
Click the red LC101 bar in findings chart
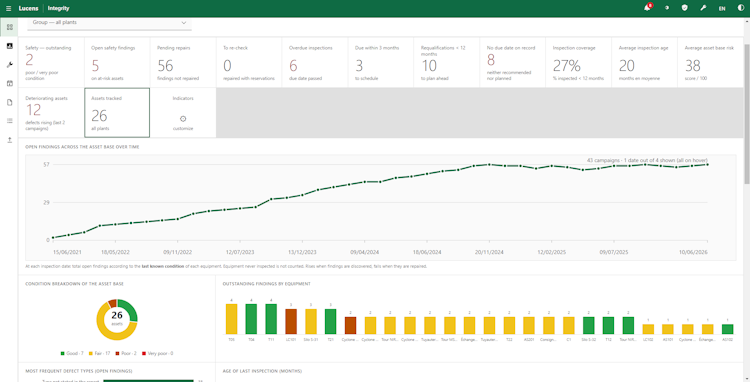click(291, 321)
